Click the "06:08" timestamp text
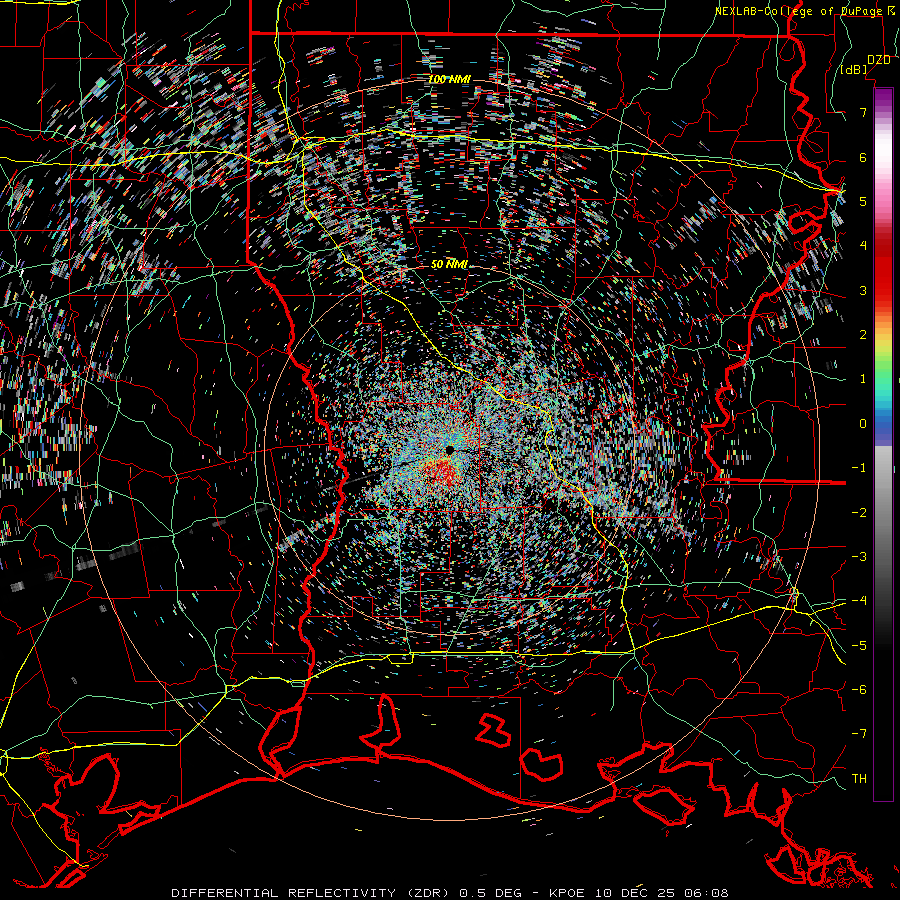The height and width of the screenshot is (900, 900). (x=708, y=893)
